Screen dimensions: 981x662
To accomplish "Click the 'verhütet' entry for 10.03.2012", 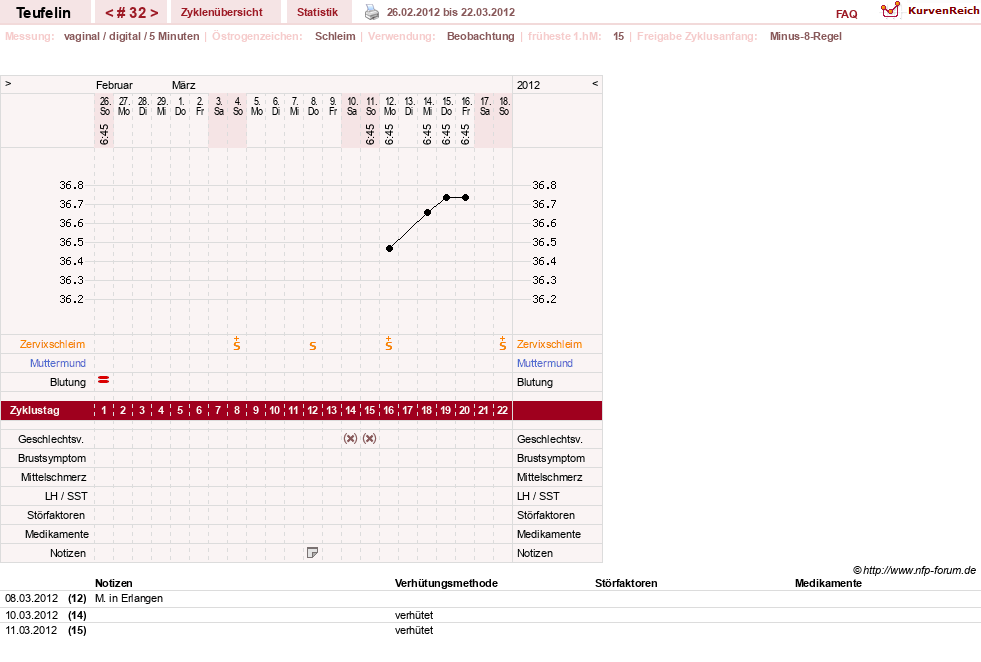I will 414,615.
